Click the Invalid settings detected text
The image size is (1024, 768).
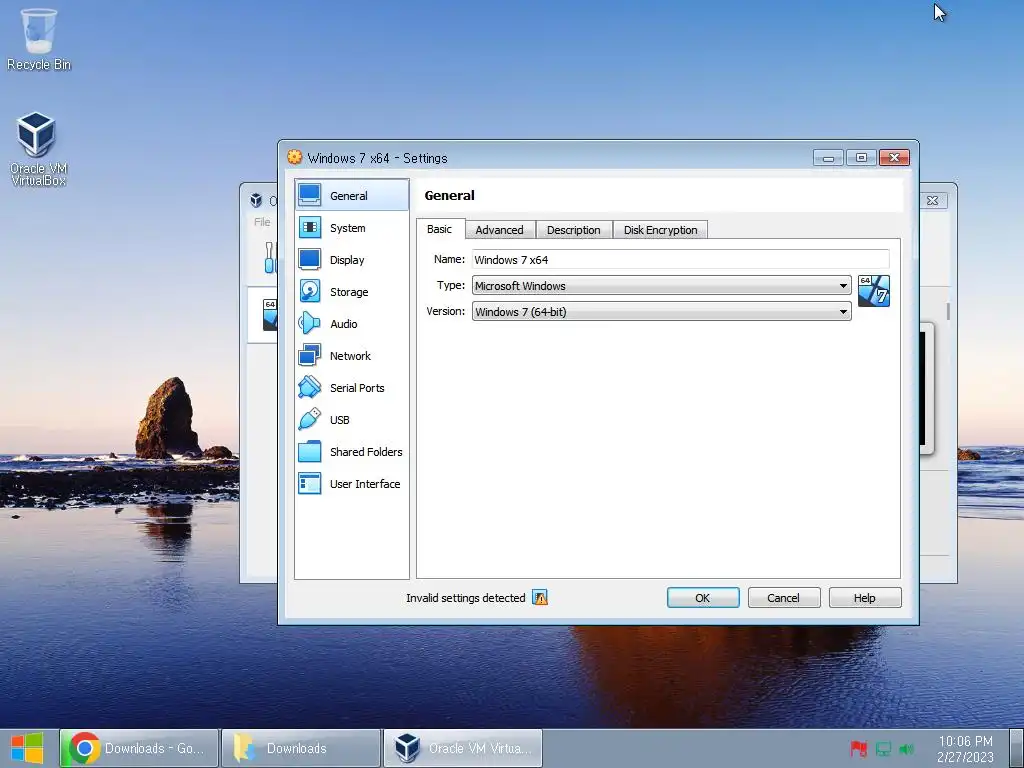466,598
